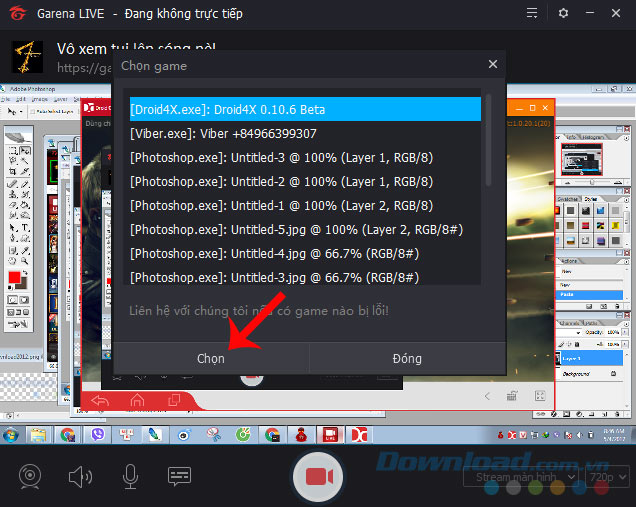The image size is (636, 507).
Task: Select Photoshop Eyedropper tool
Action: click(25, 251)
